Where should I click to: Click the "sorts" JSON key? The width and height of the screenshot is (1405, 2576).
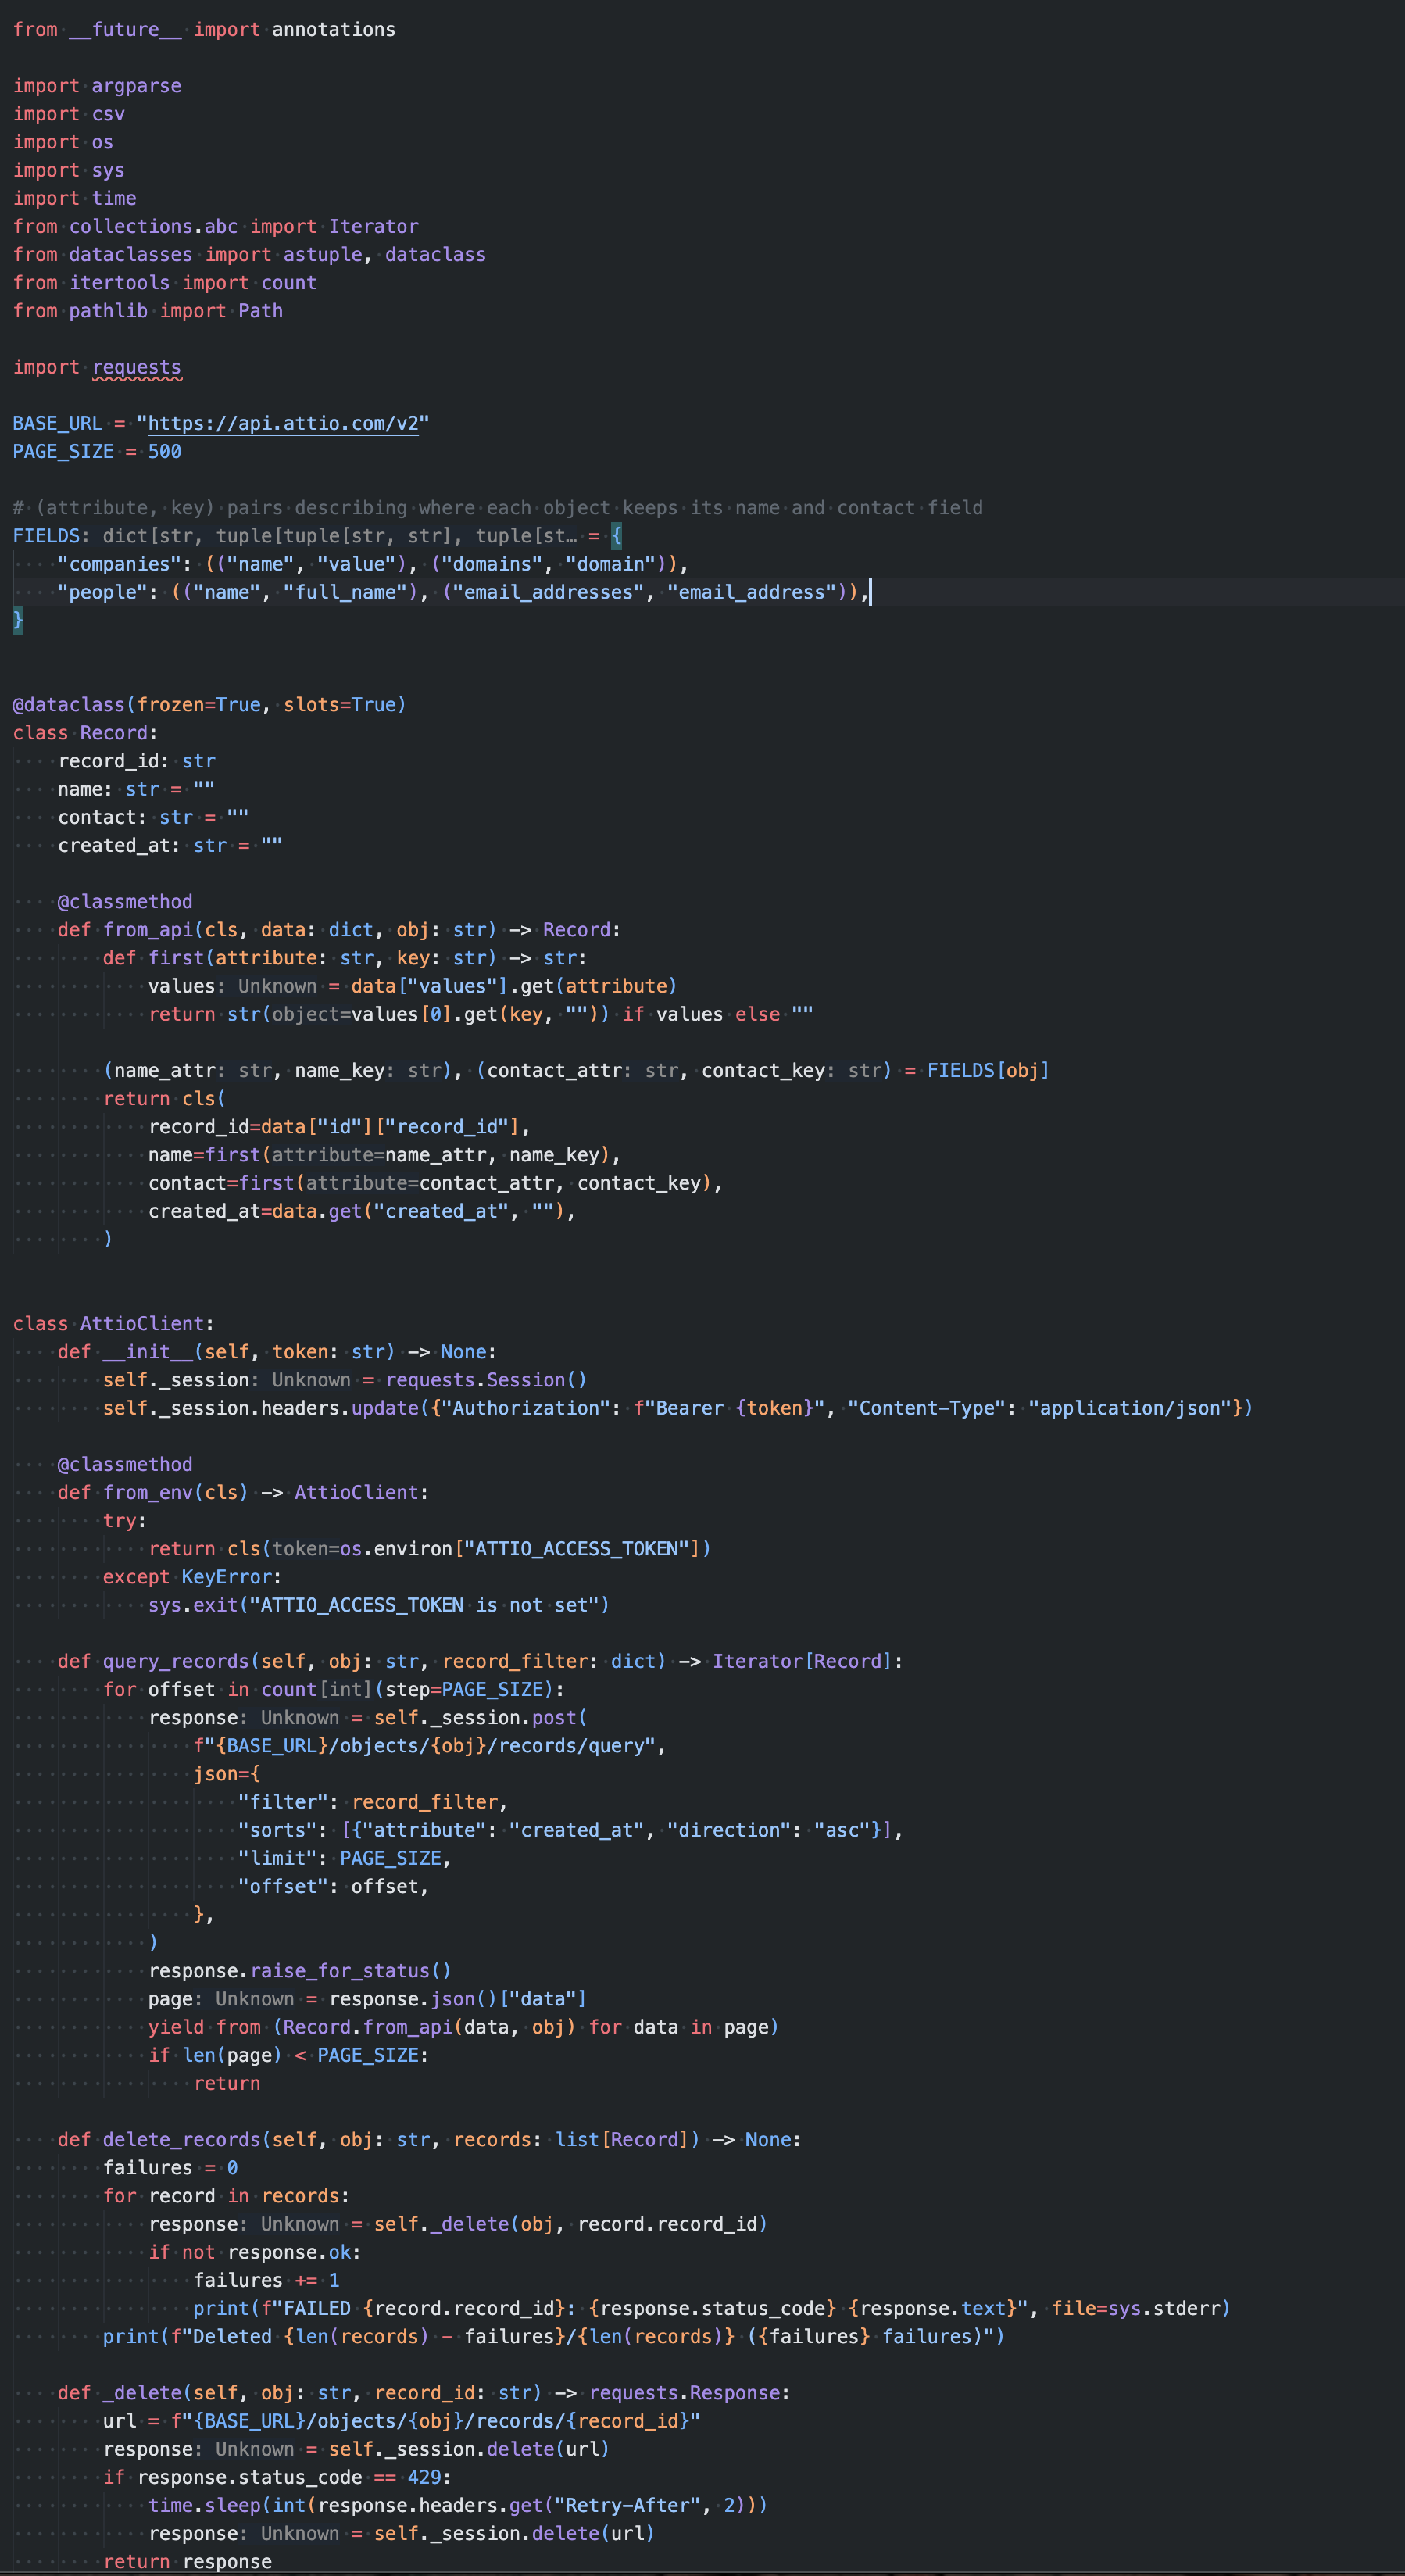point(278,1829)
